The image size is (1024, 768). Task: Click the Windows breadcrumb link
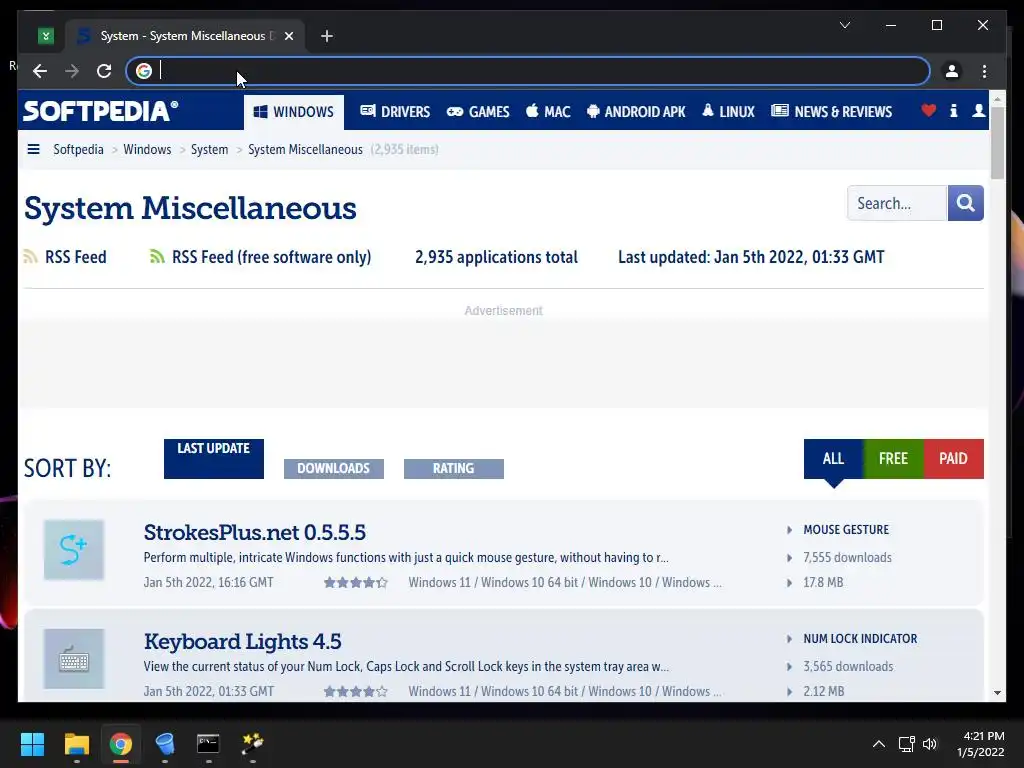[x=147, y=150]
